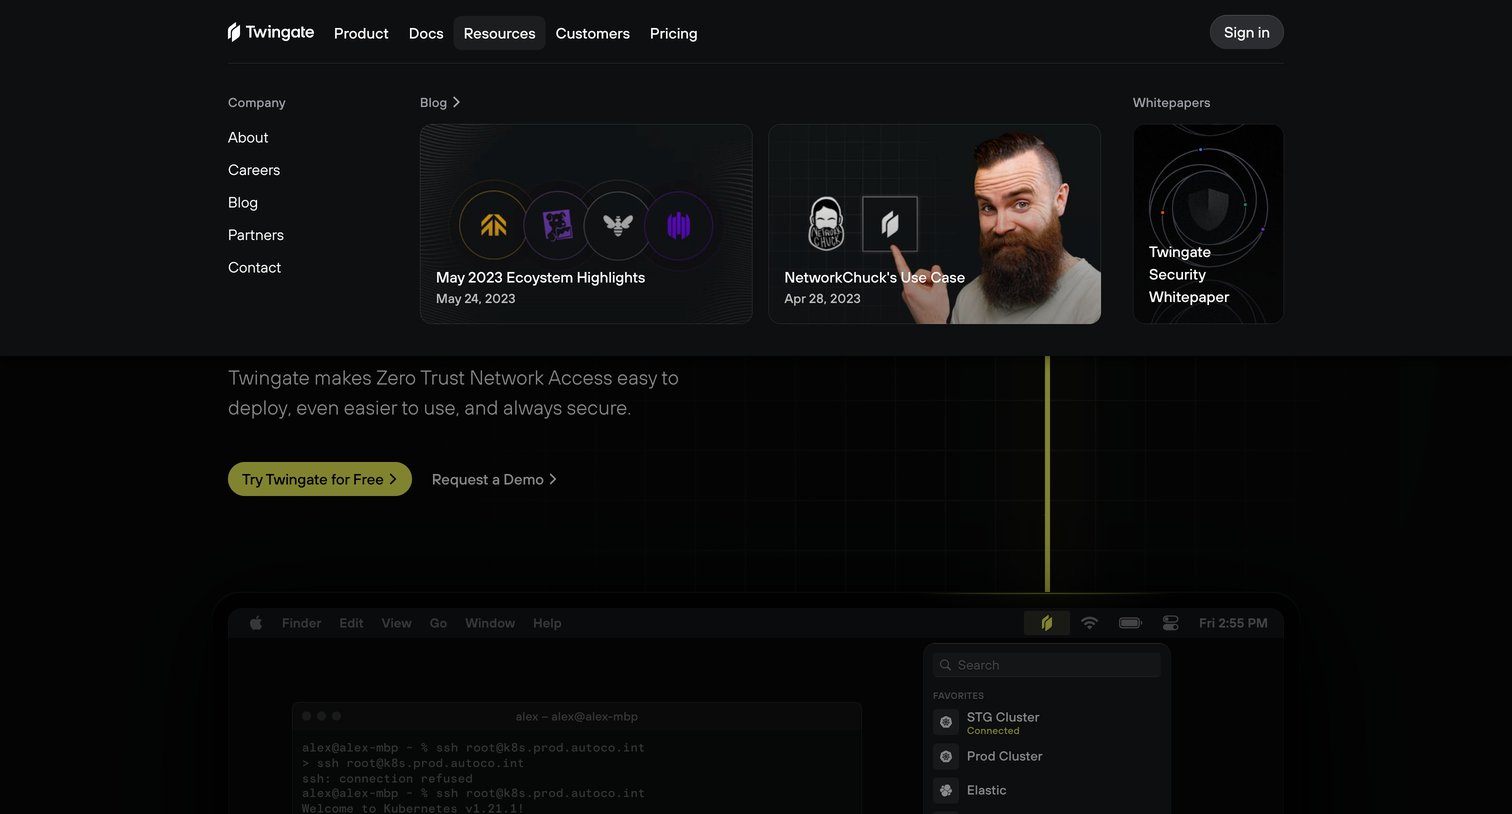Image resolution: width=1512 pixels, height=814 pixels.
Task: Open the Edit menu in mock menubar
Action: point(351,623)
